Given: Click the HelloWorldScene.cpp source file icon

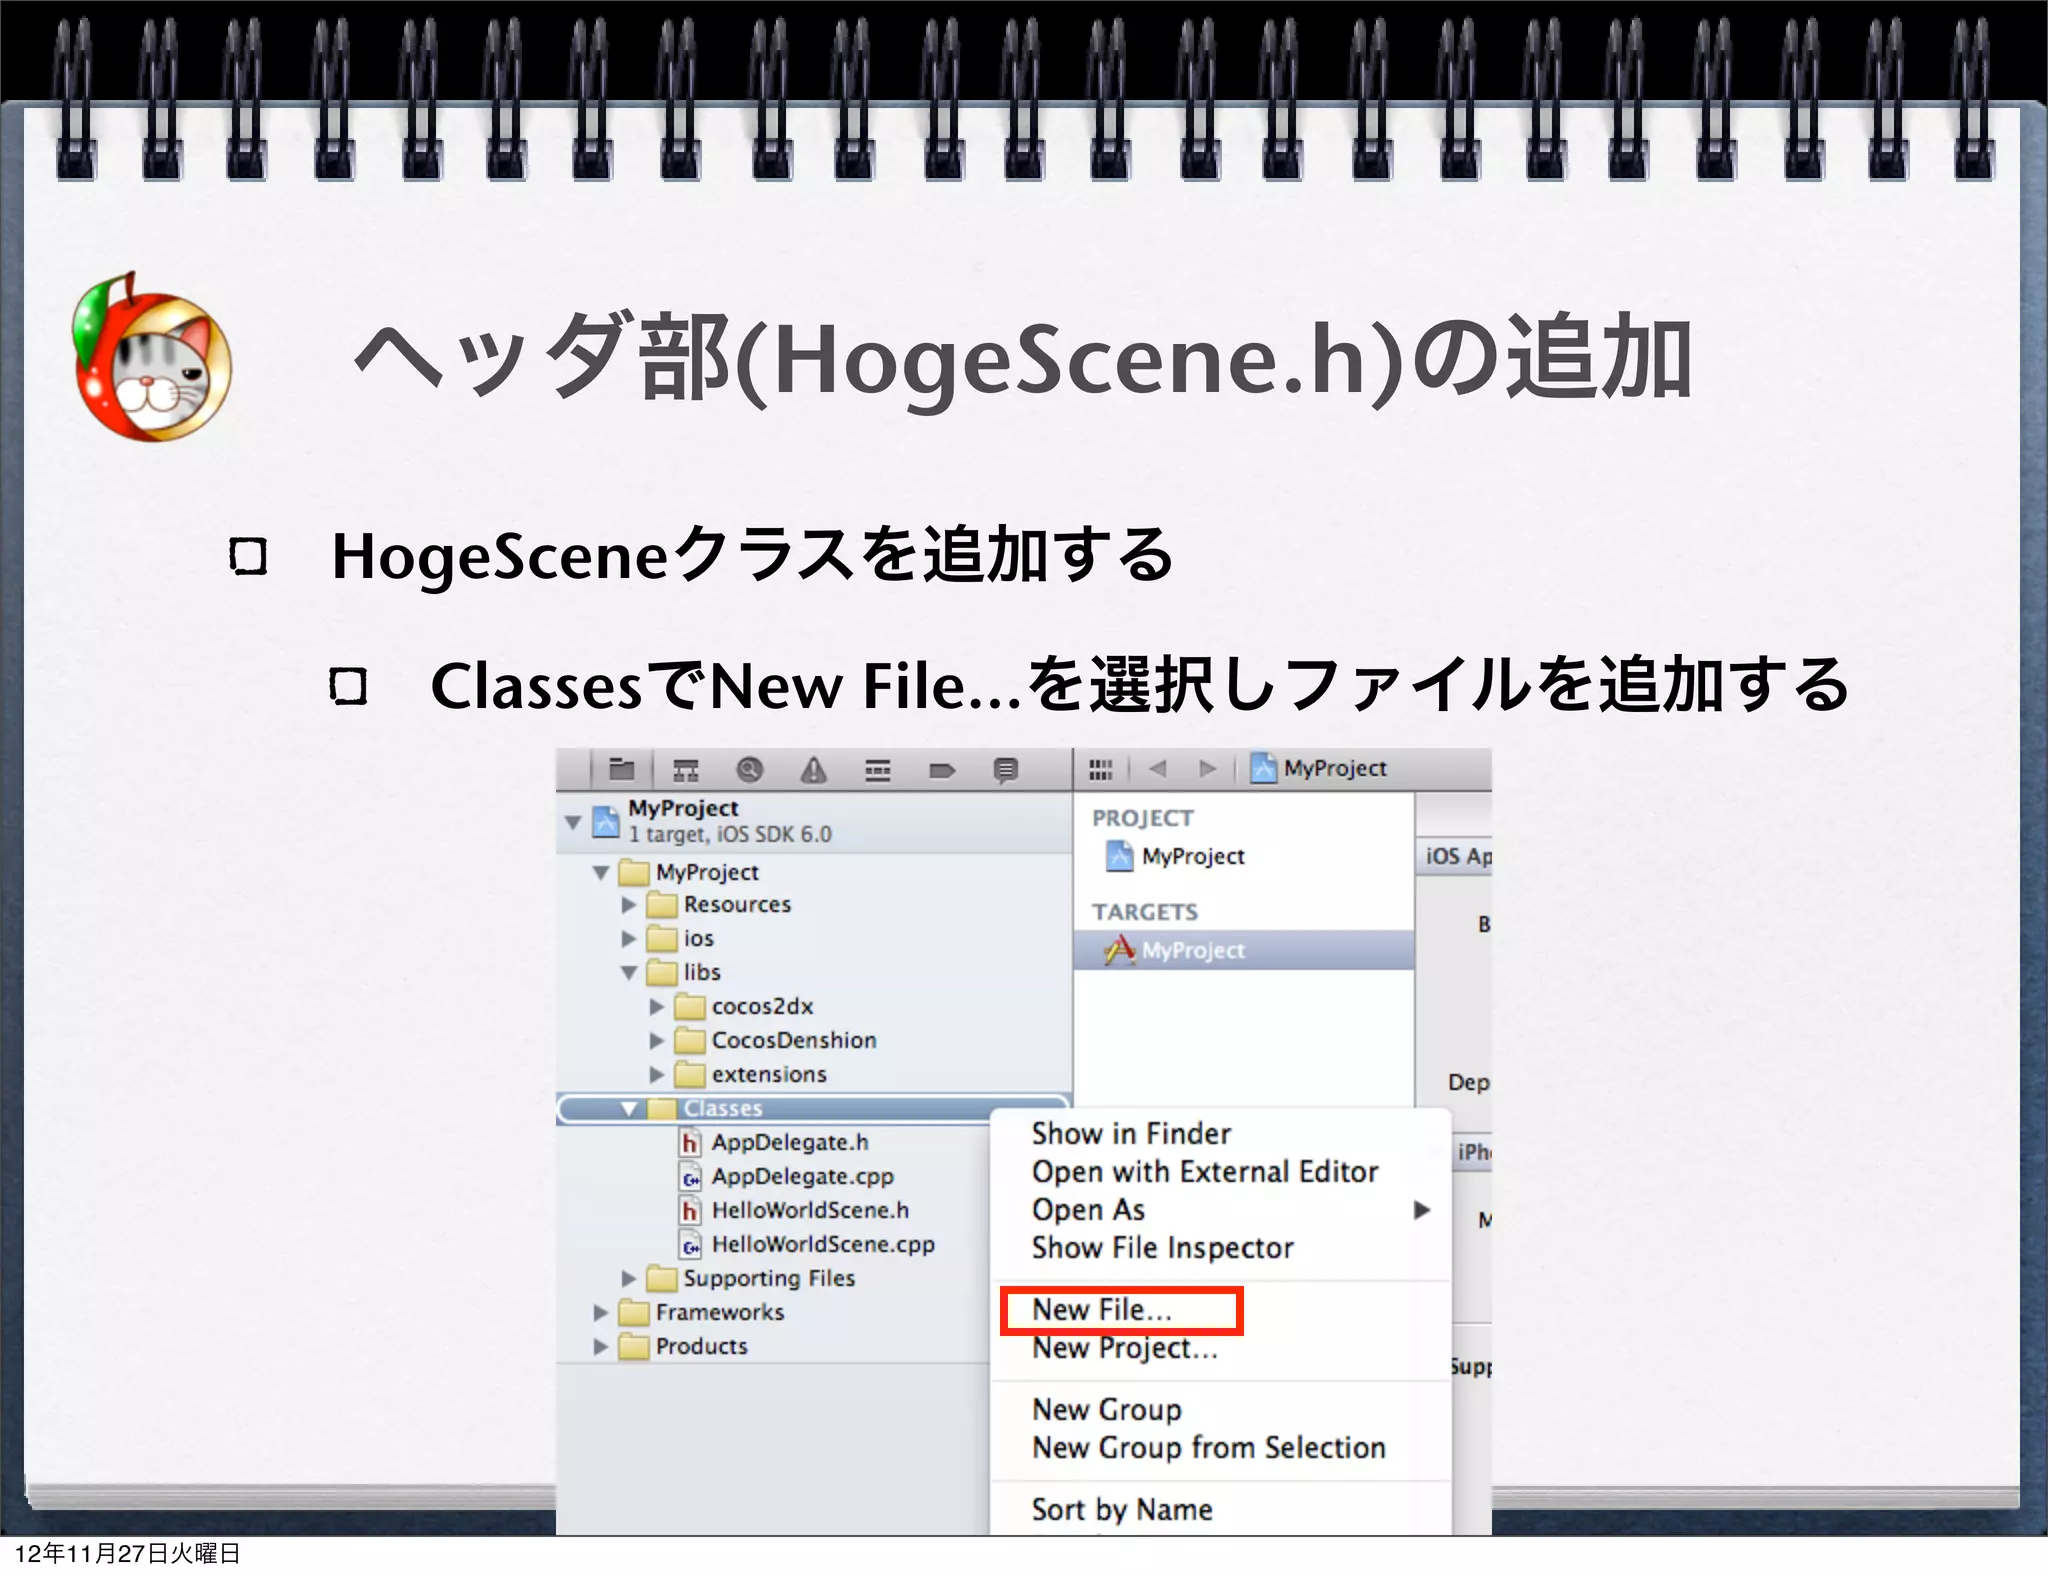Looking at the screenshot, I should pyautogui.click(x=689, y=1244).
